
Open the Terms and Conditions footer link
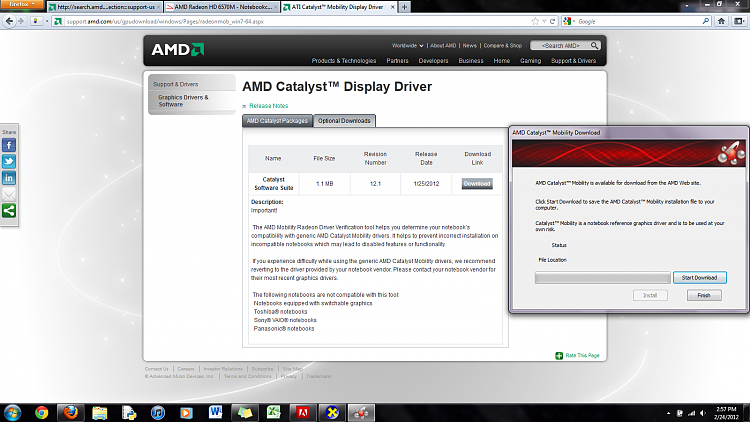(x=247, y=376)
